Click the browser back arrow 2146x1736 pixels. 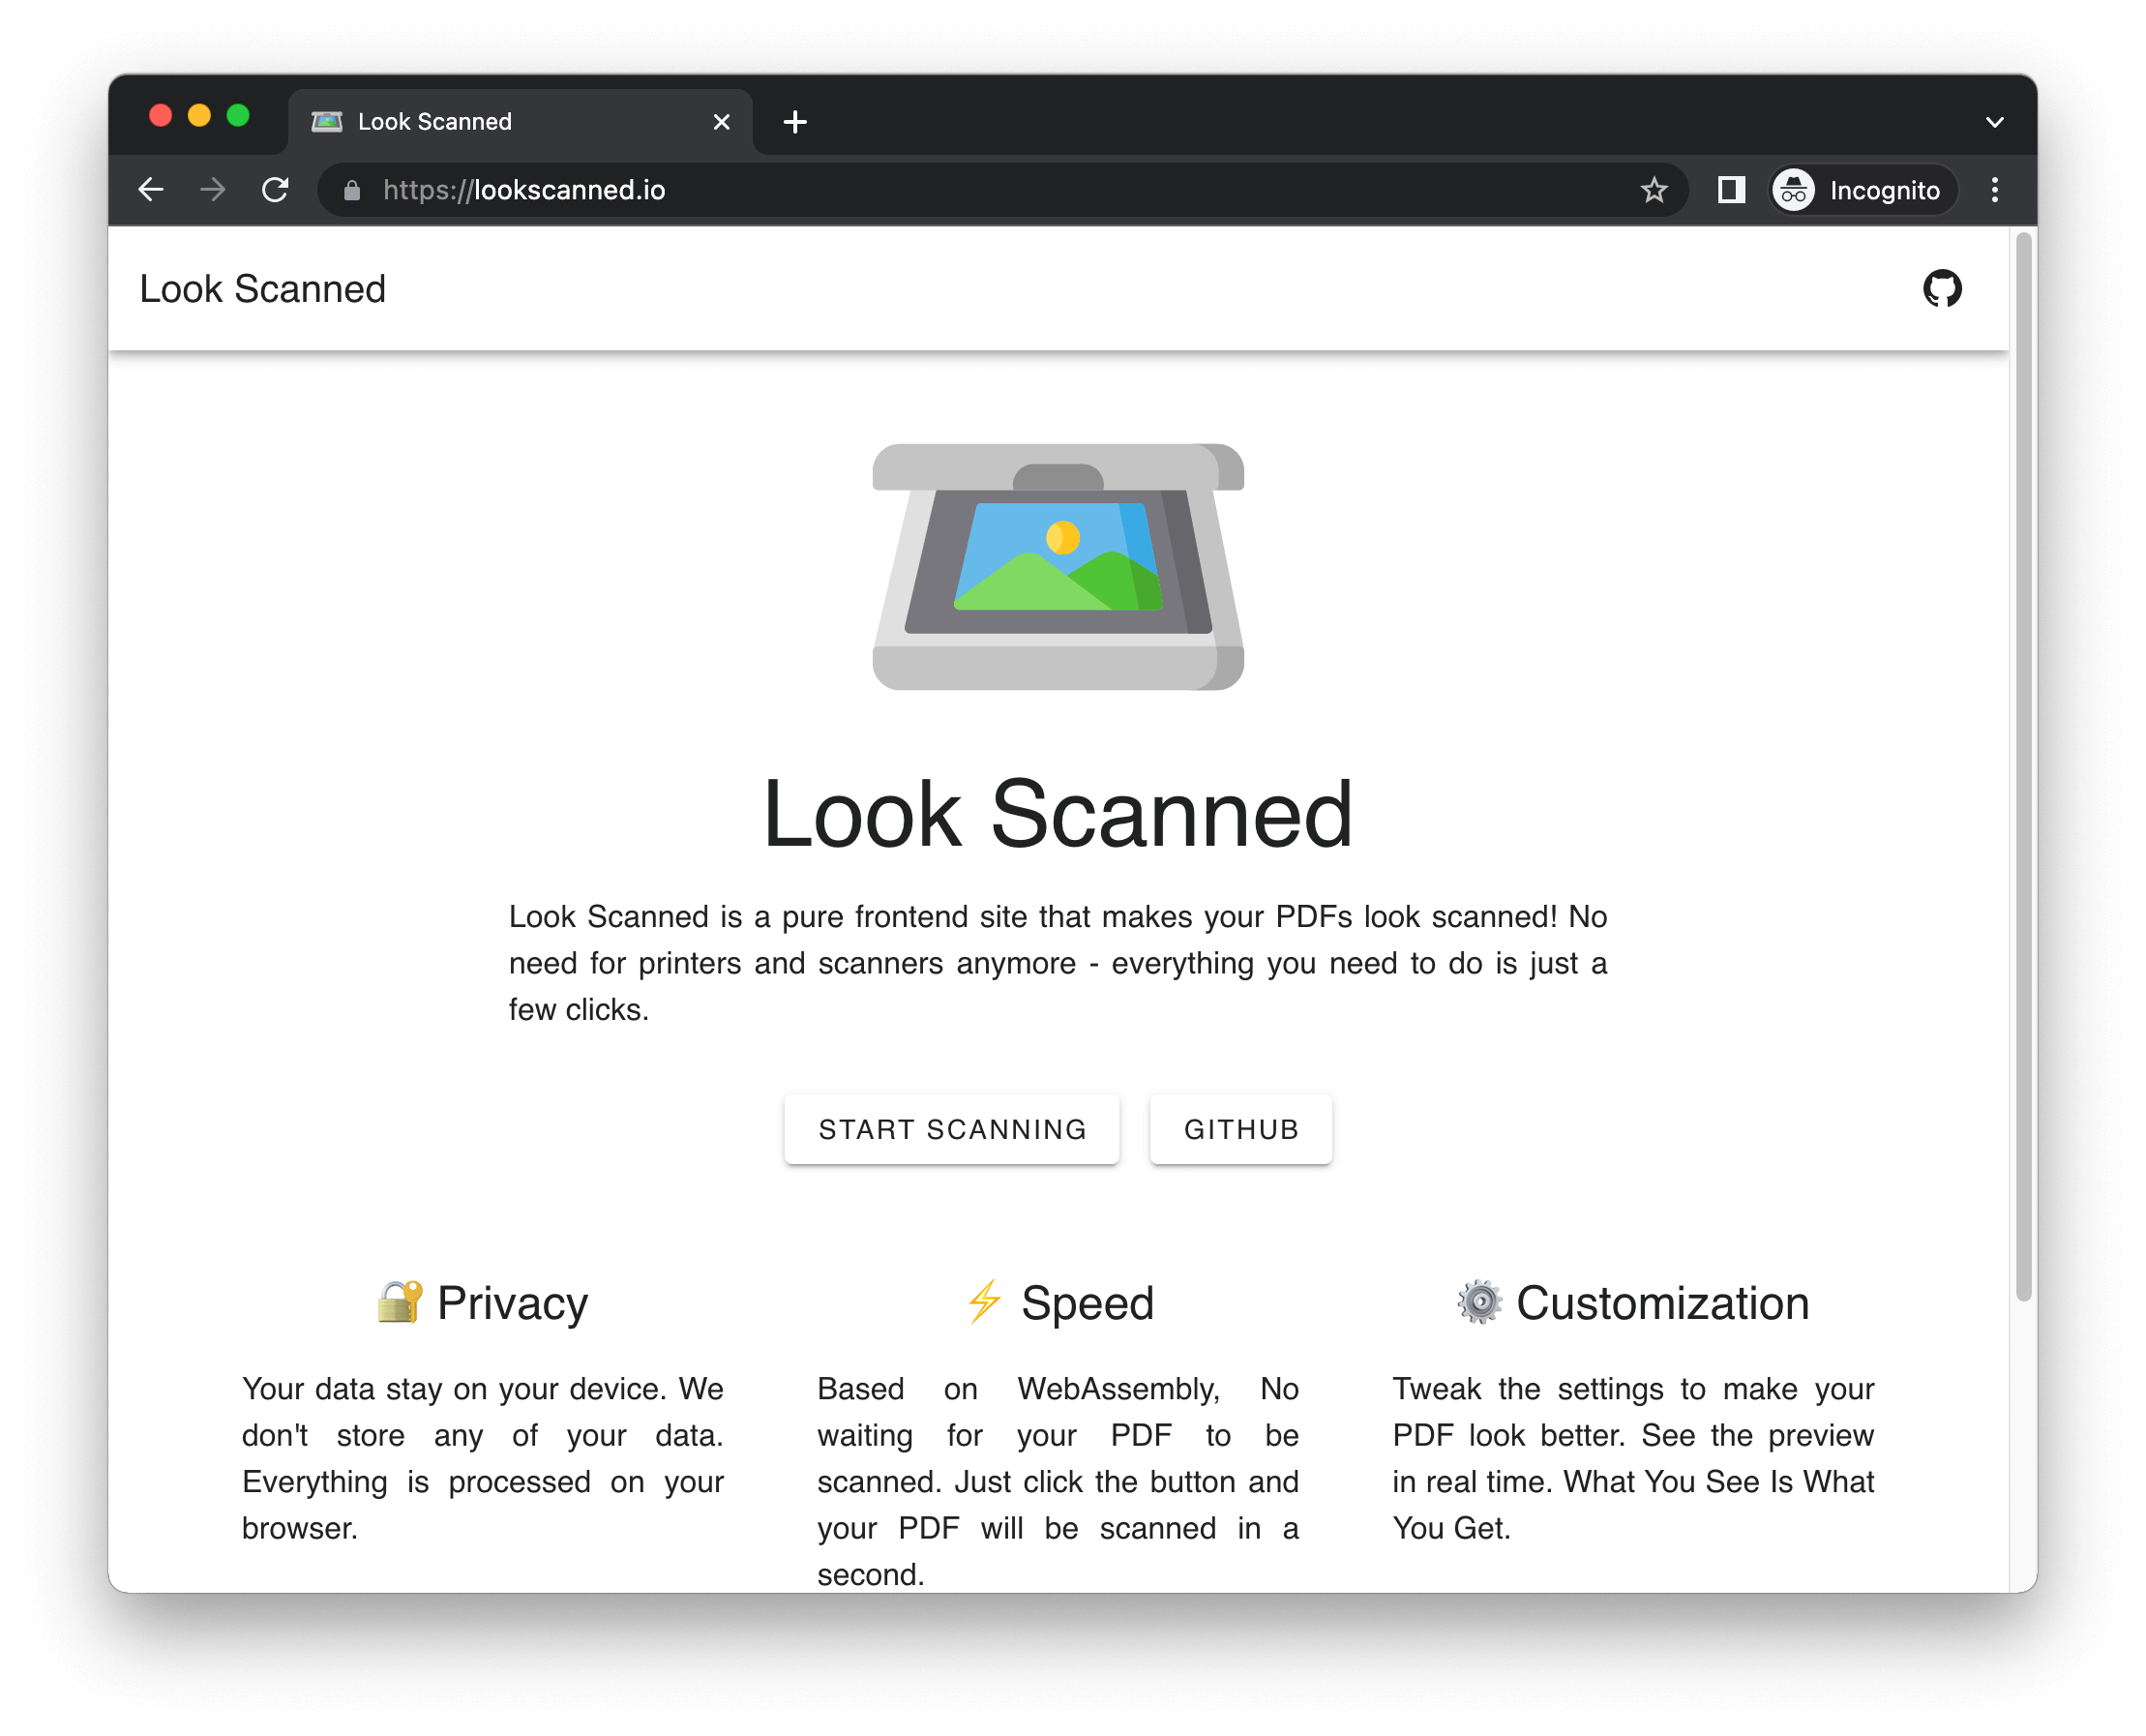click(x=151, y=190)
